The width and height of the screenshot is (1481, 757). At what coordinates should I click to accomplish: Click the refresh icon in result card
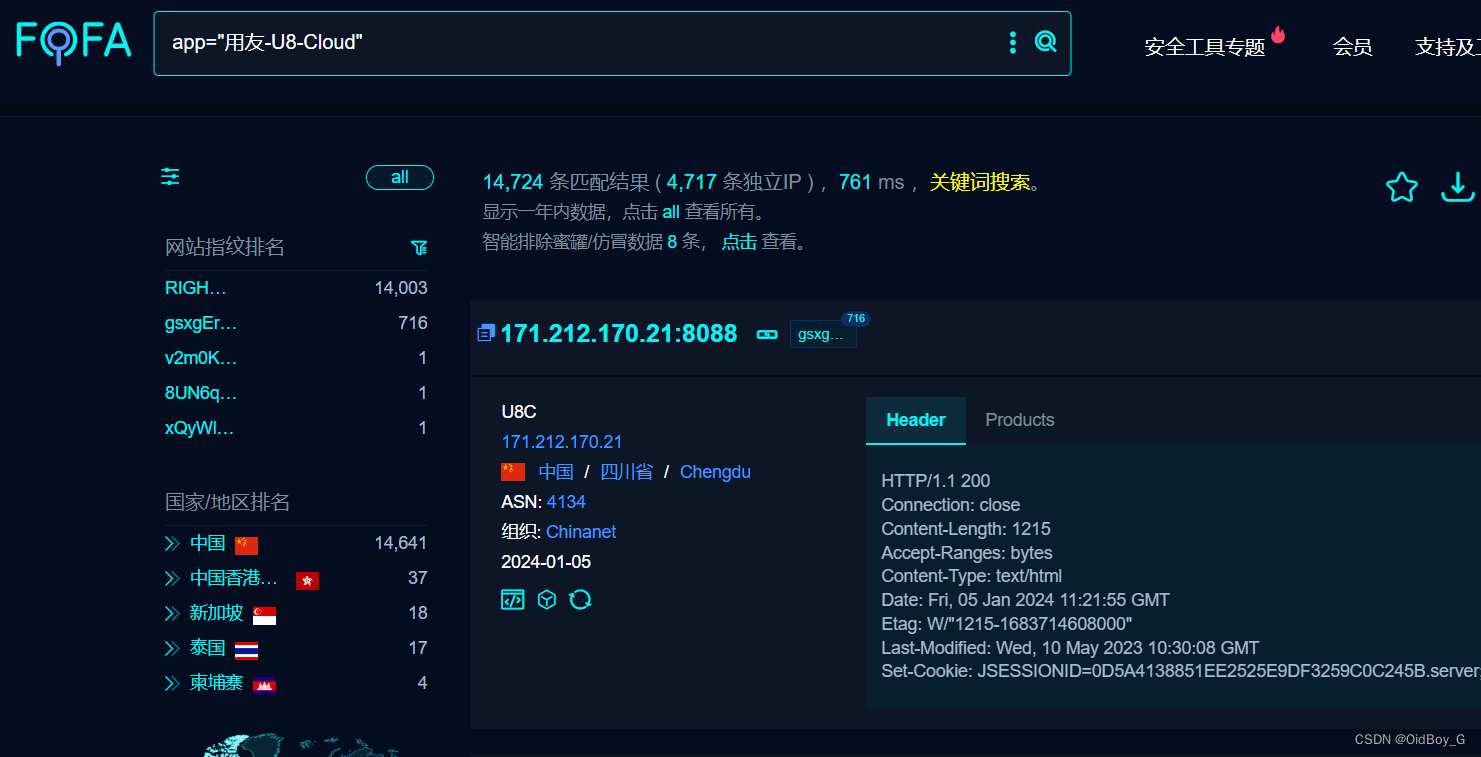point(580,600)
